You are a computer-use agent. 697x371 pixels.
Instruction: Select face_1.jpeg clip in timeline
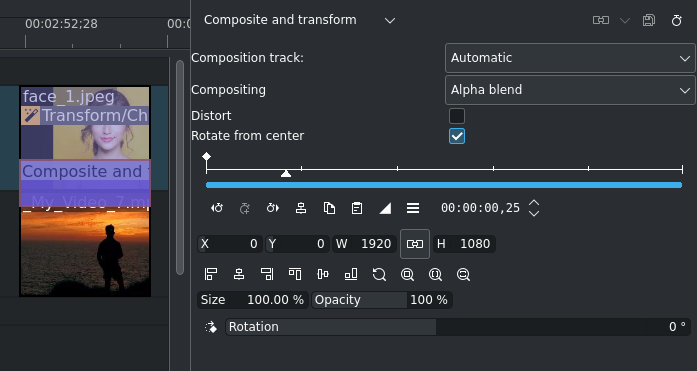[x=84, y=123]
